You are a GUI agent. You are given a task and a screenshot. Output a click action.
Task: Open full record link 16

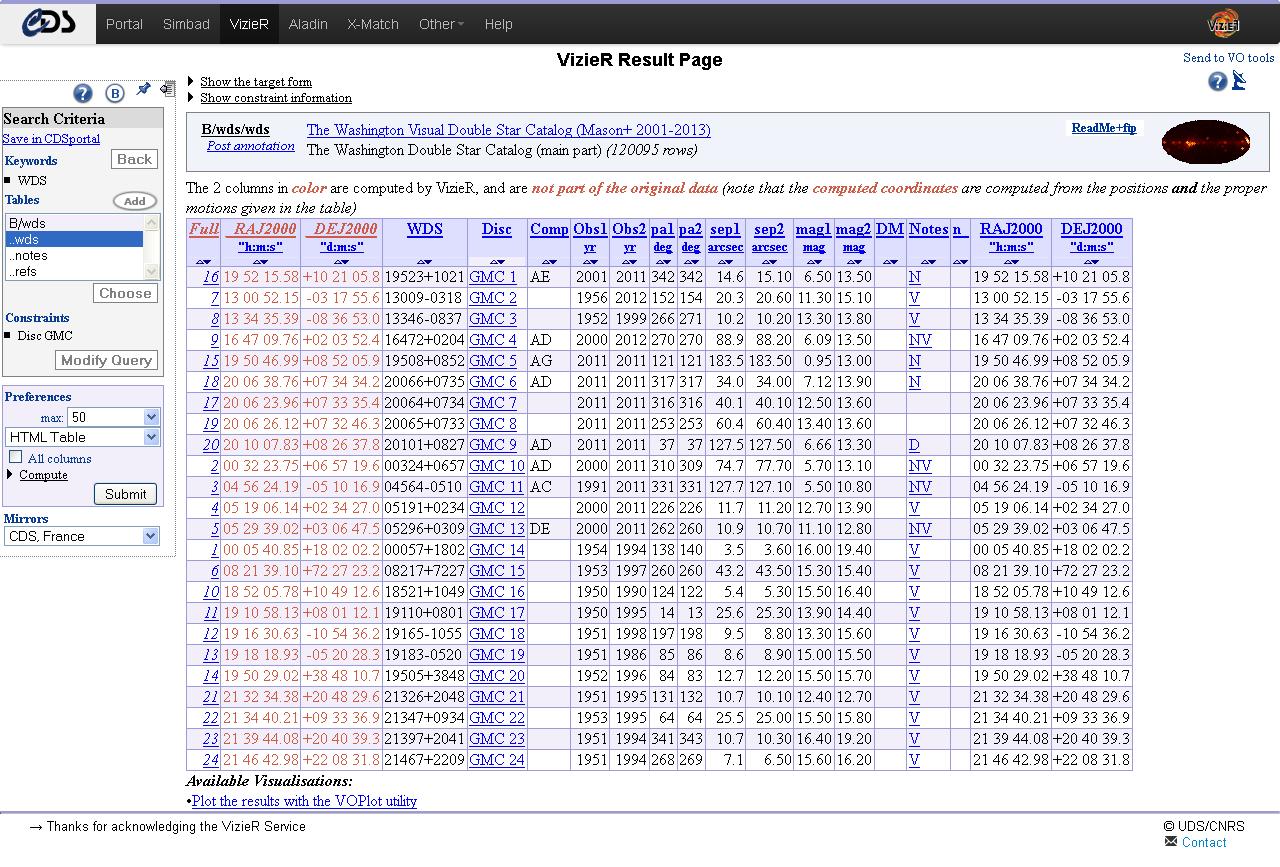tap(210, 277)
